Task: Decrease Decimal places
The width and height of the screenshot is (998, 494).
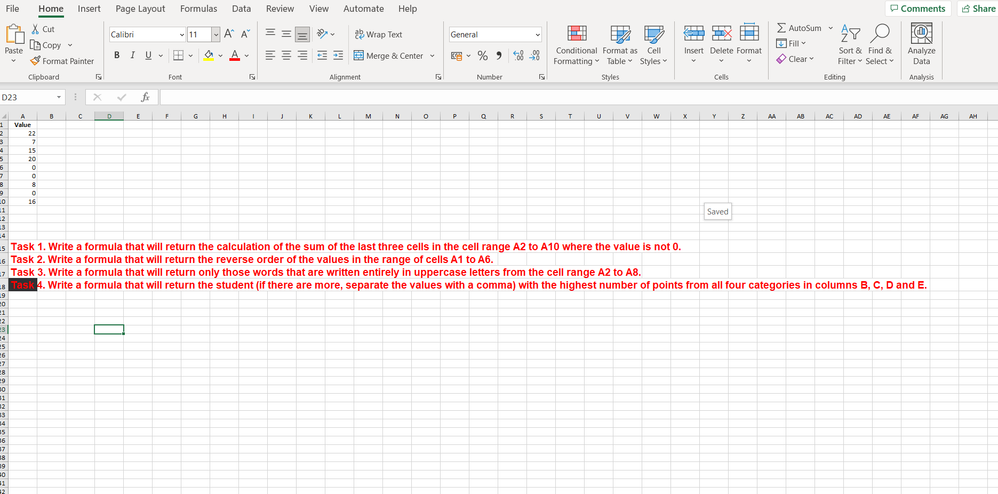Action: pyautogui.click(x=534, y=56)
